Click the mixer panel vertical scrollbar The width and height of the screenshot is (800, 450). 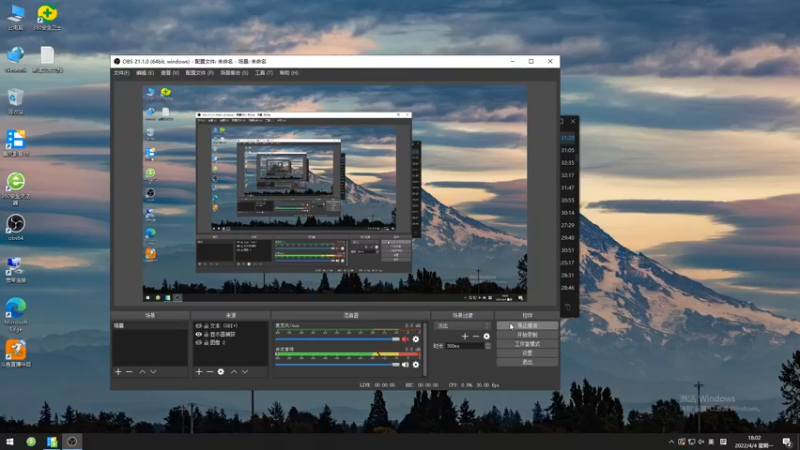[x=424, y=349]
